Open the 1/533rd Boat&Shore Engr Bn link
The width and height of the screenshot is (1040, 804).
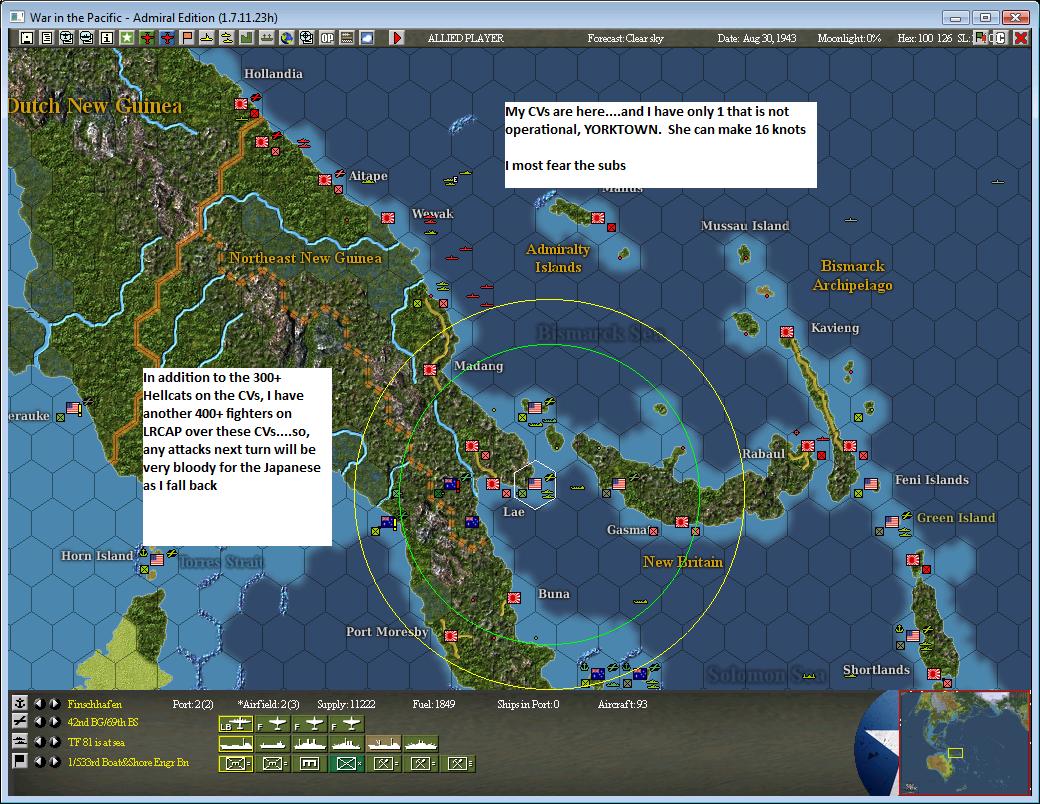tap(128, 762)
